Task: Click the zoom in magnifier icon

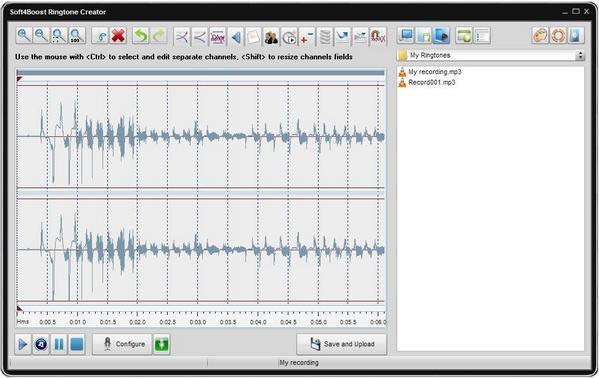Action: [x=24, y=36]
